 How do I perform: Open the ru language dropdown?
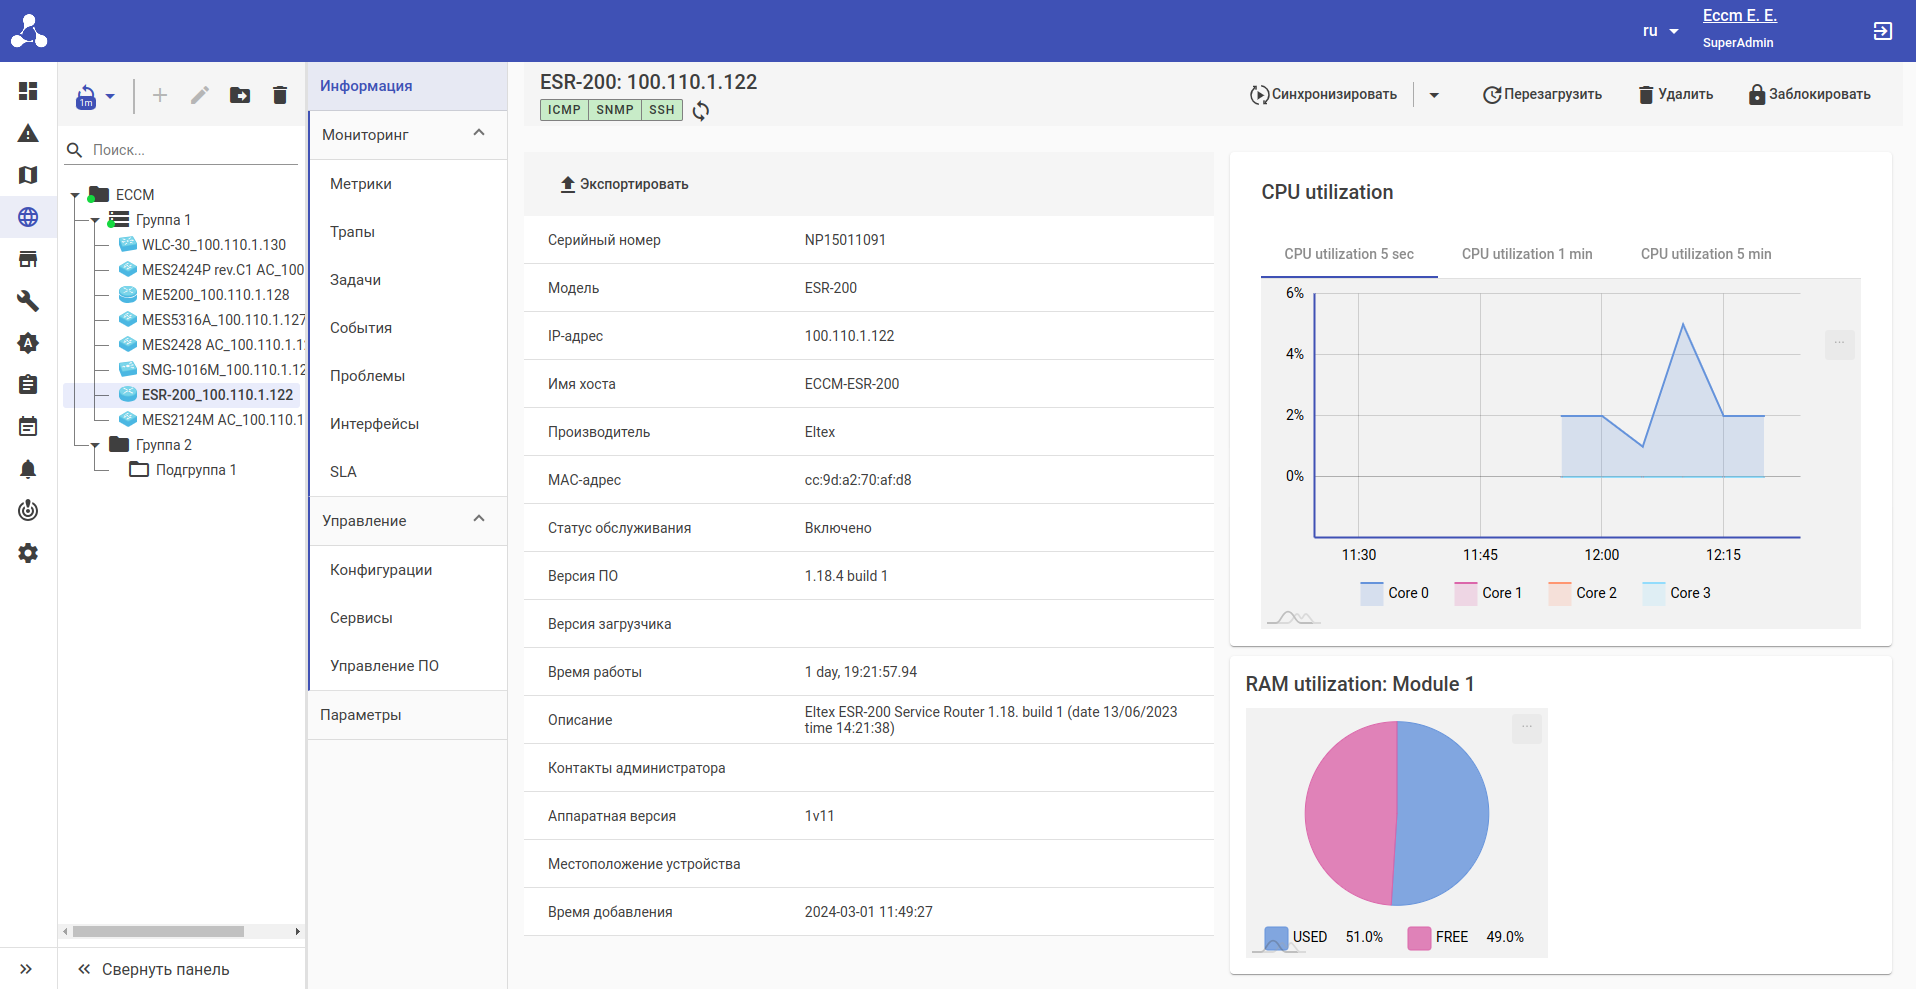tap(1660, 31)
